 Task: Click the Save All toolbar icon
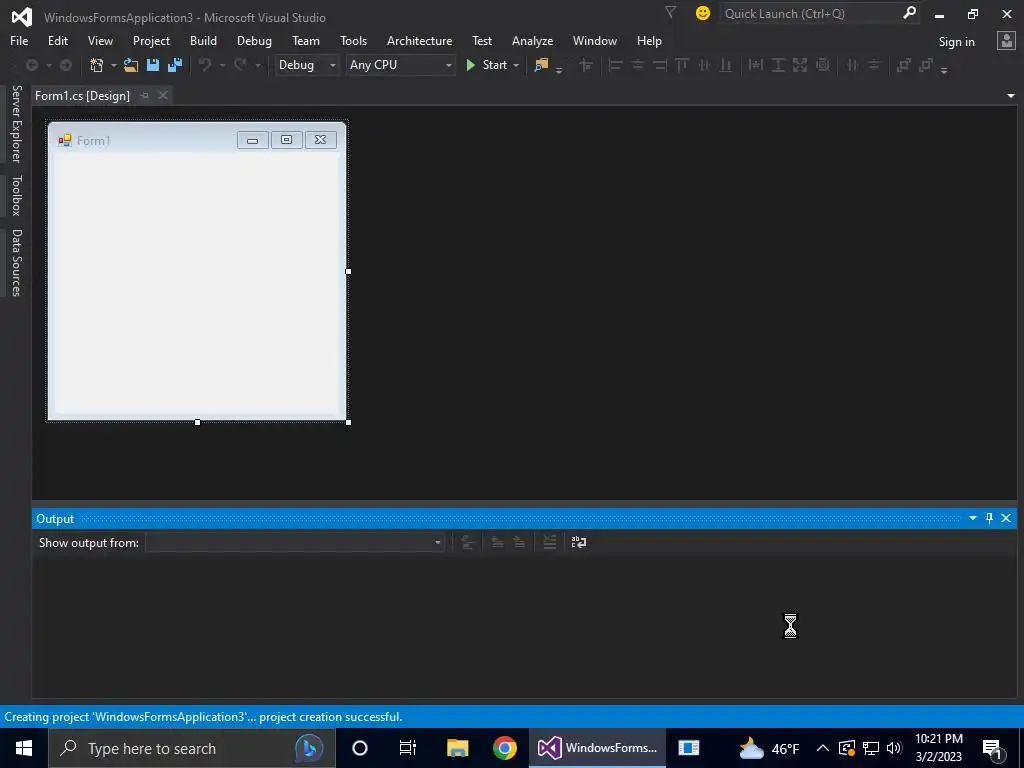tap(175, 65)
